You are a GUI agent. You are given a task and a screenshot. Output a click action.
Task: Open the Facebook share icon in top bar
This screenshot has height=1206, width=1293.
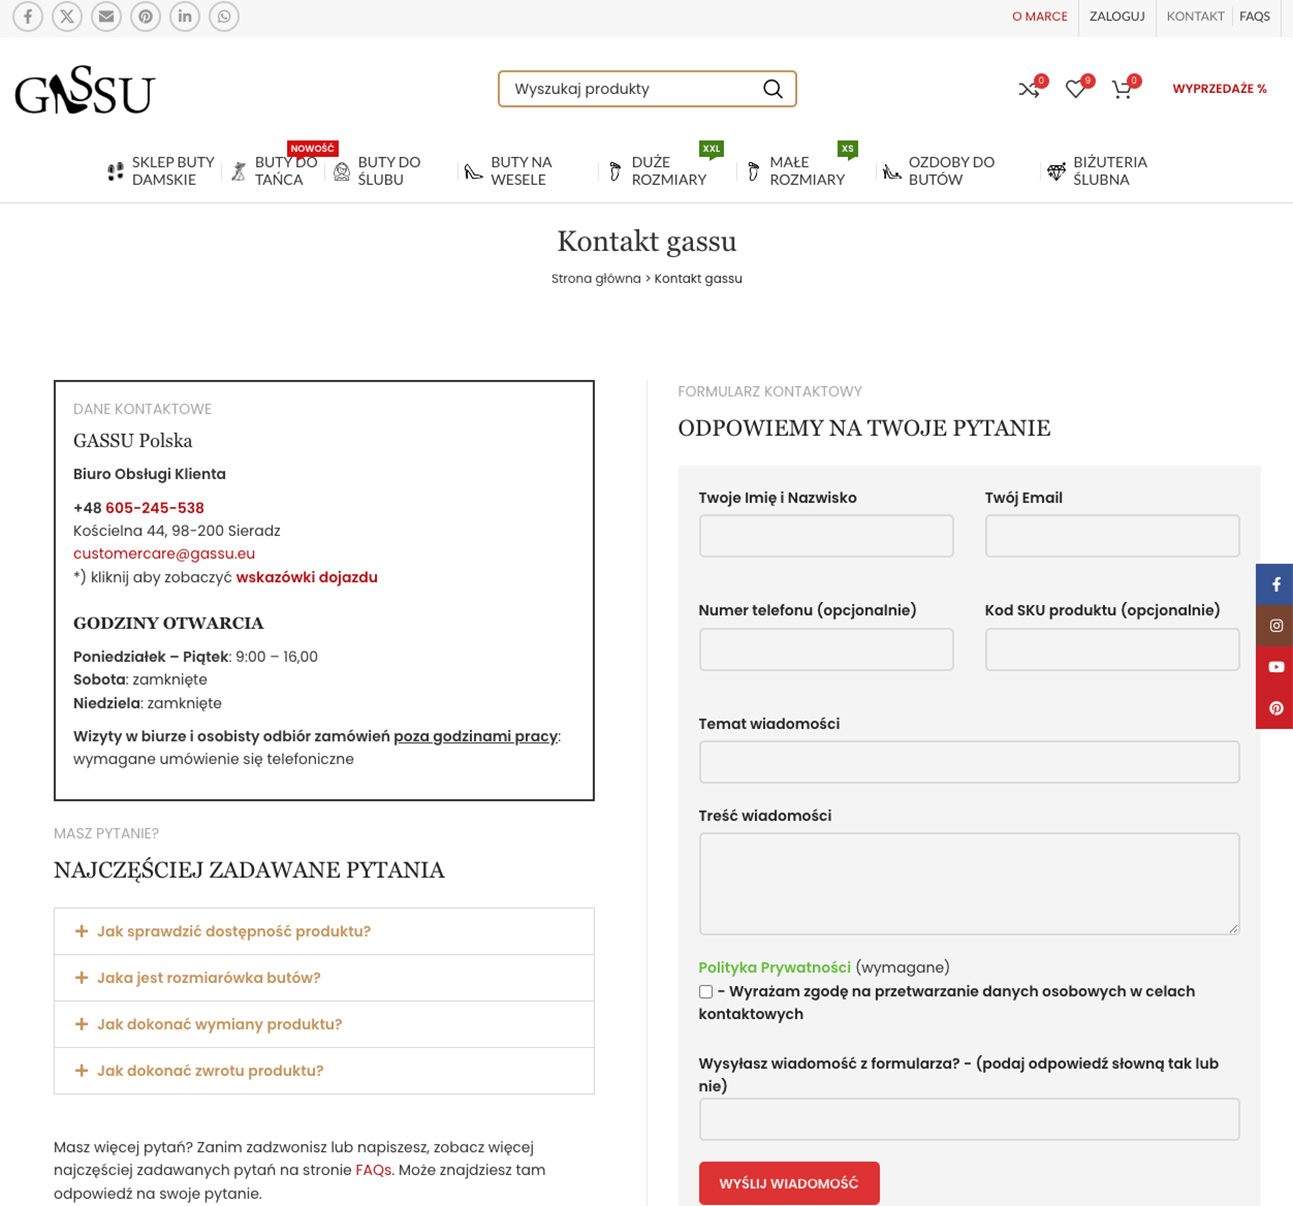tap(28, 17)
